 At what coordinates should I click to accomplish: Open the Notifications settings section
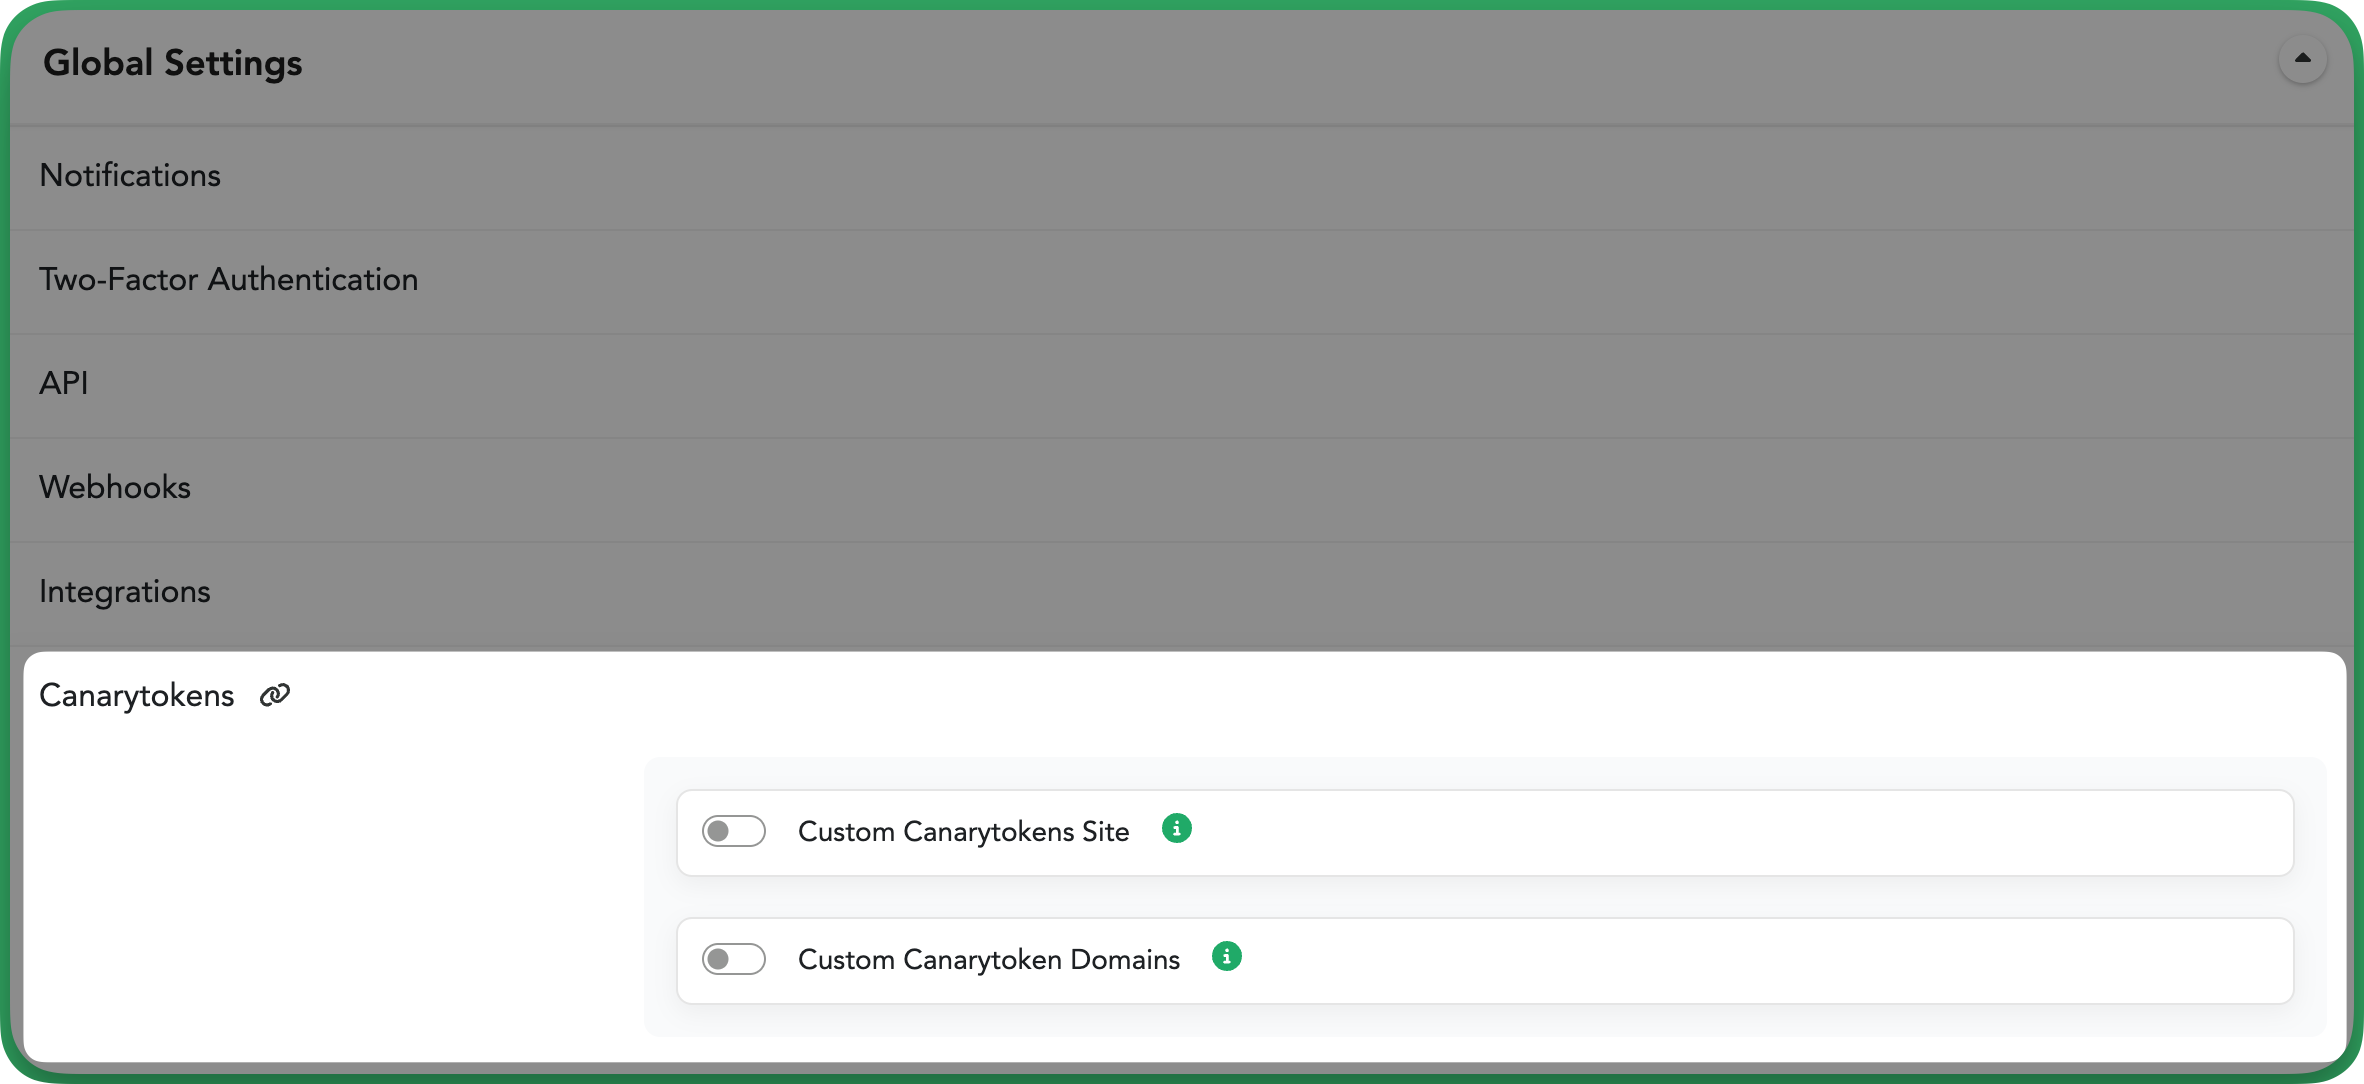1181,178
